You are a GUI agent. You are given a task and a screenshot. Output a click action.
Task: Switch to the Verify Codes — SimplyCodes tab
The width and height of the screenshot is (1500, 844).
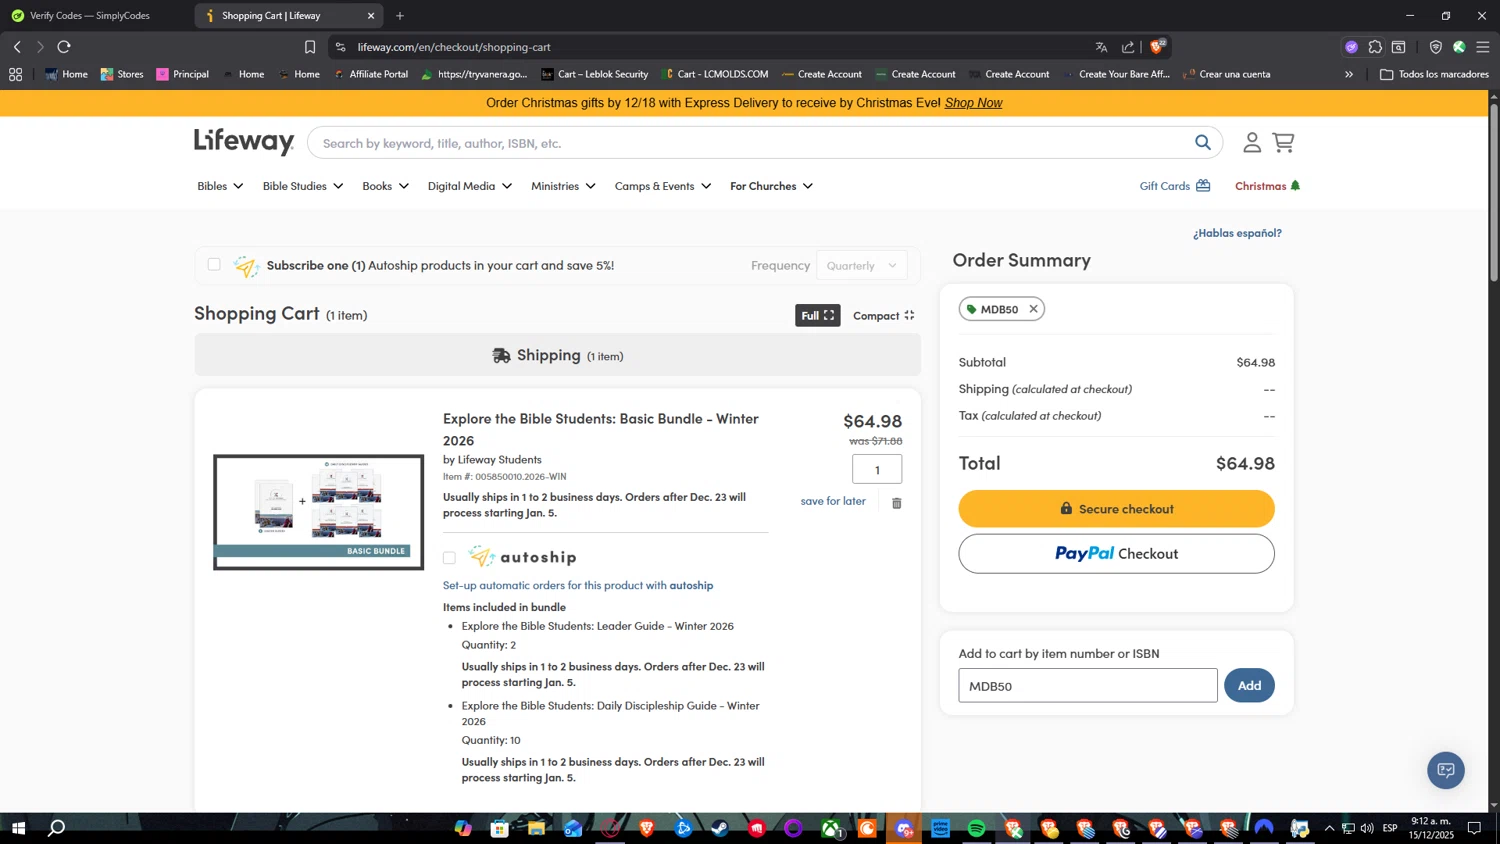tap(90, 16)
